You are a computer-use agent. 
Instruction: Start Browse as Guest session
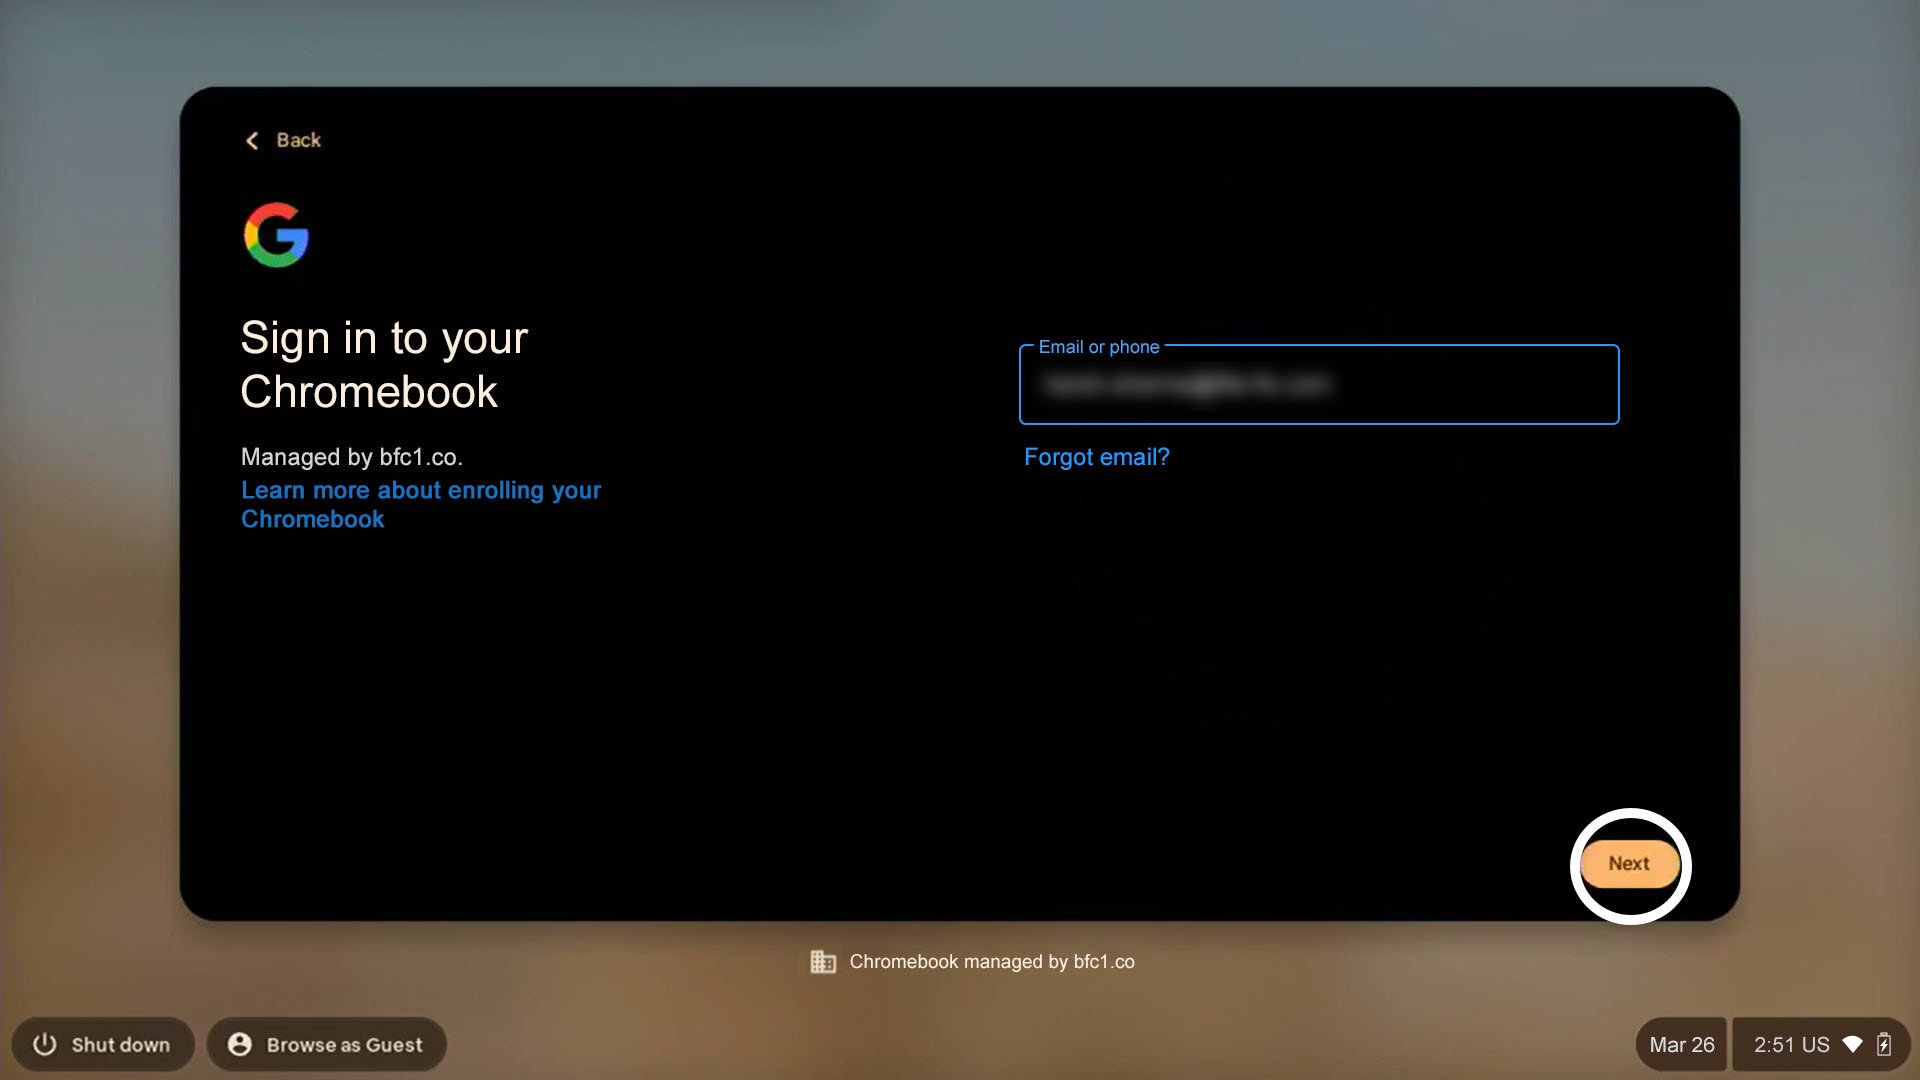point(326,1045)
